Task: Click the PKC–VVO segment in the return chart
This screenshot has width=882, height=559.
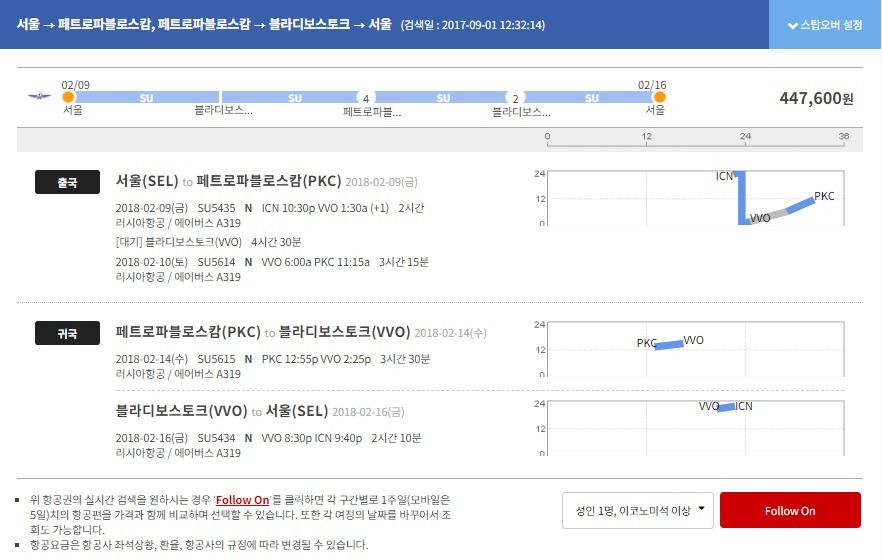Action: click(669, 345)
